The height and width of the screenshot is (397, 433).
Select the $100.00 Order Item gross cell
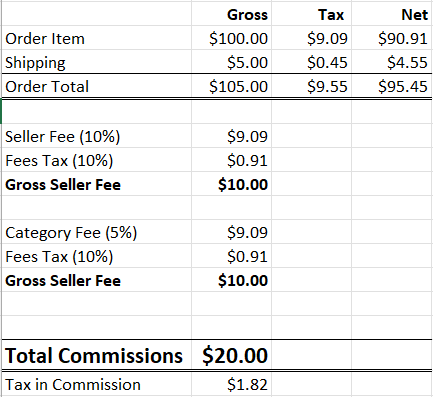pos(232,38)
